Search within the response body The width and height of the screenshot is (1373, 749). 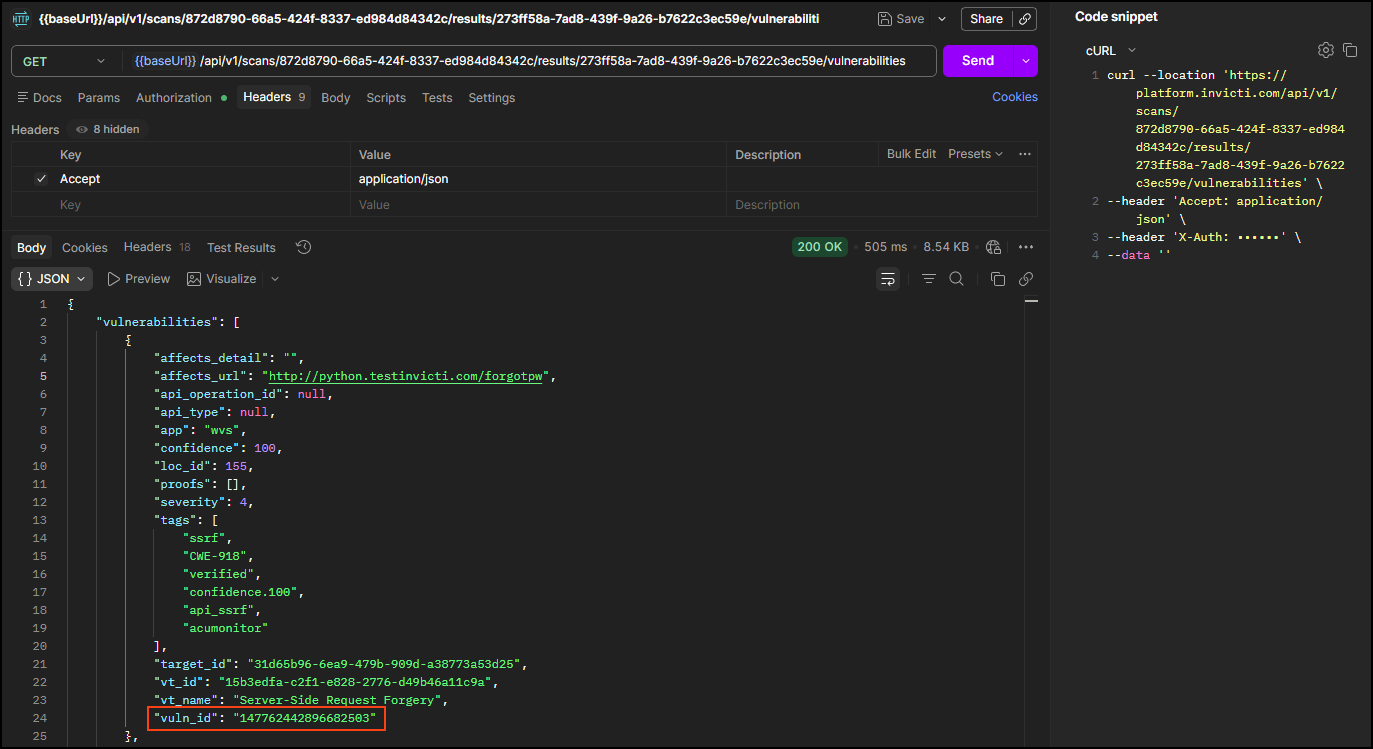click(x=956, y=279)
